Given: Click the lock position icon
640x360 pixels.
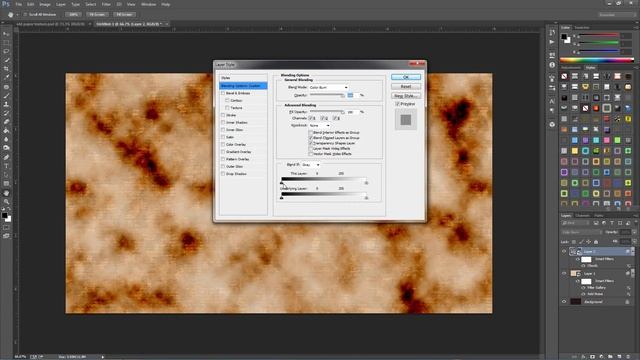Looking at the screenshot, I should 588,242.
